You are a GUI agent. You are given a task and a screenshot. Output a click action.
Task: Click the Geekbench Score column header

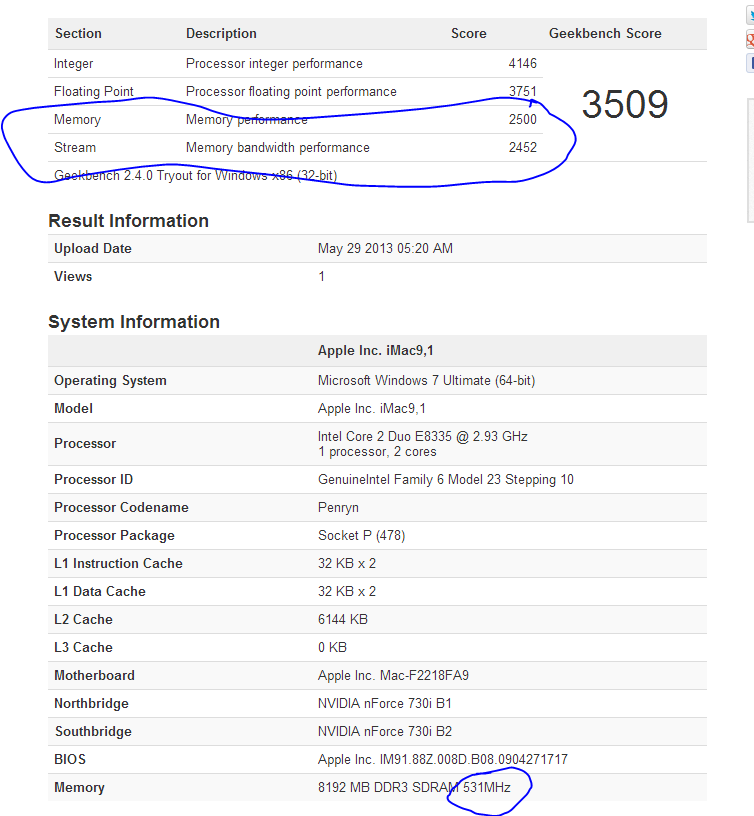tap(605, 33)
